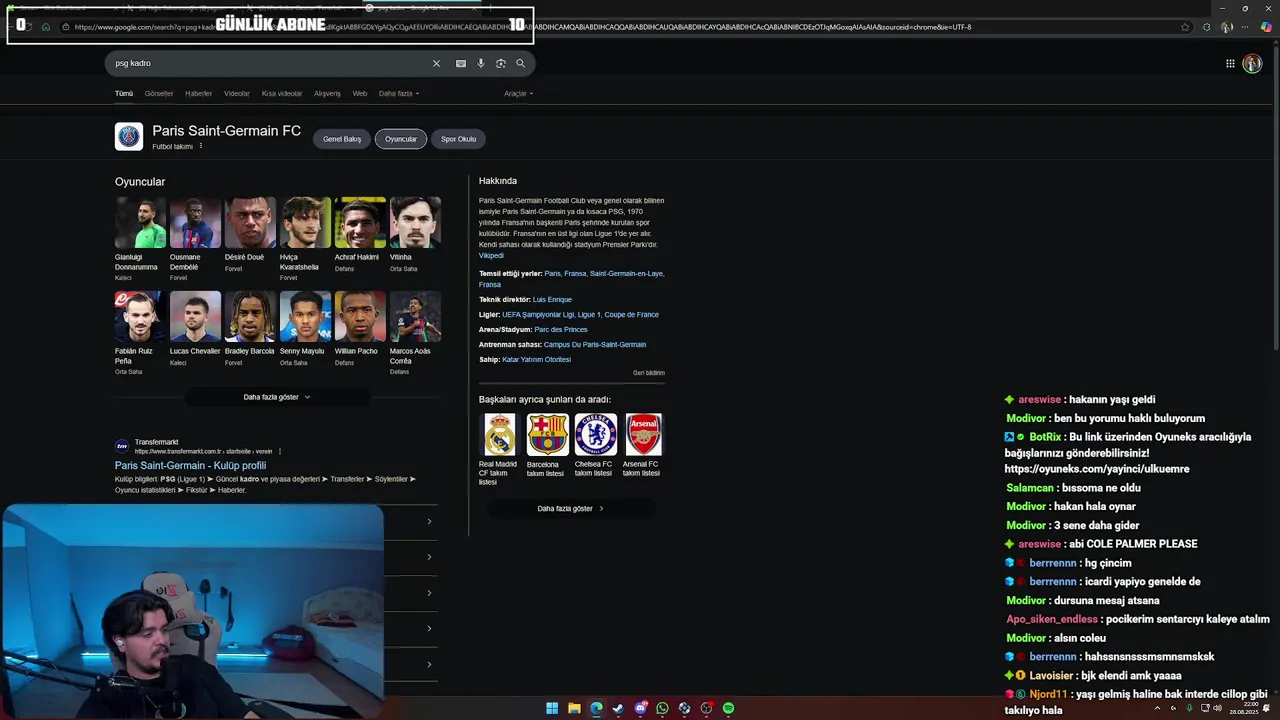Viewport: 1280px width, 720px height.
Task: Click the oyuneks.com donation link in chat
Action: click(1097, 469)
